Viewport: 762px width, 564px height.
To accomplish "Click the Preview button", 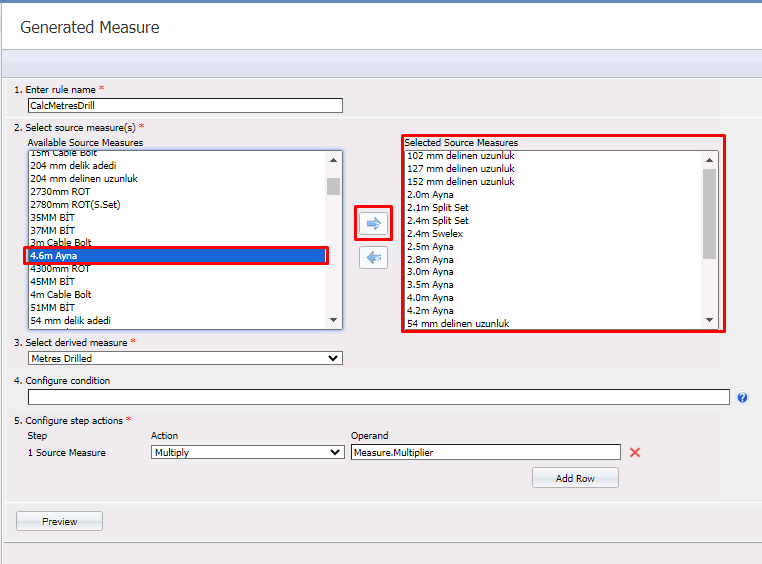I will 59,521.
